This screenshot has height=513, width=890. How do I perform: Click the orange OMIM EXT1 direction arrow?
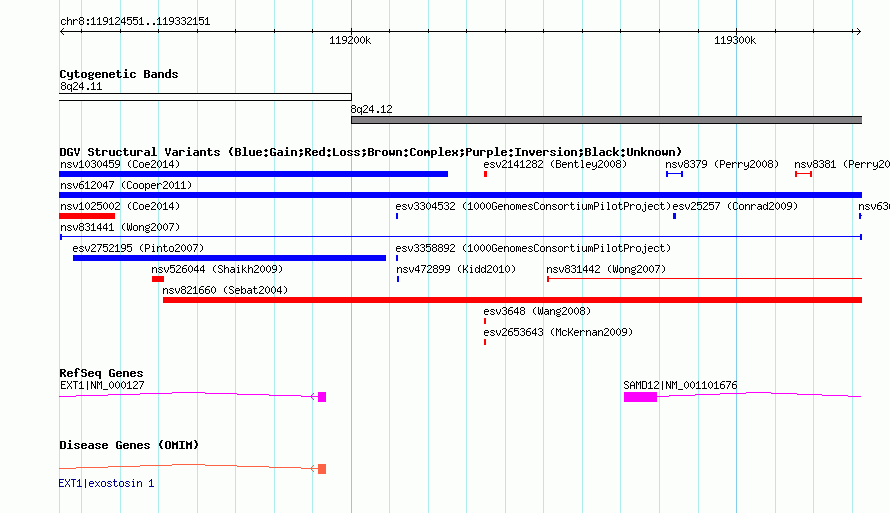313,469
